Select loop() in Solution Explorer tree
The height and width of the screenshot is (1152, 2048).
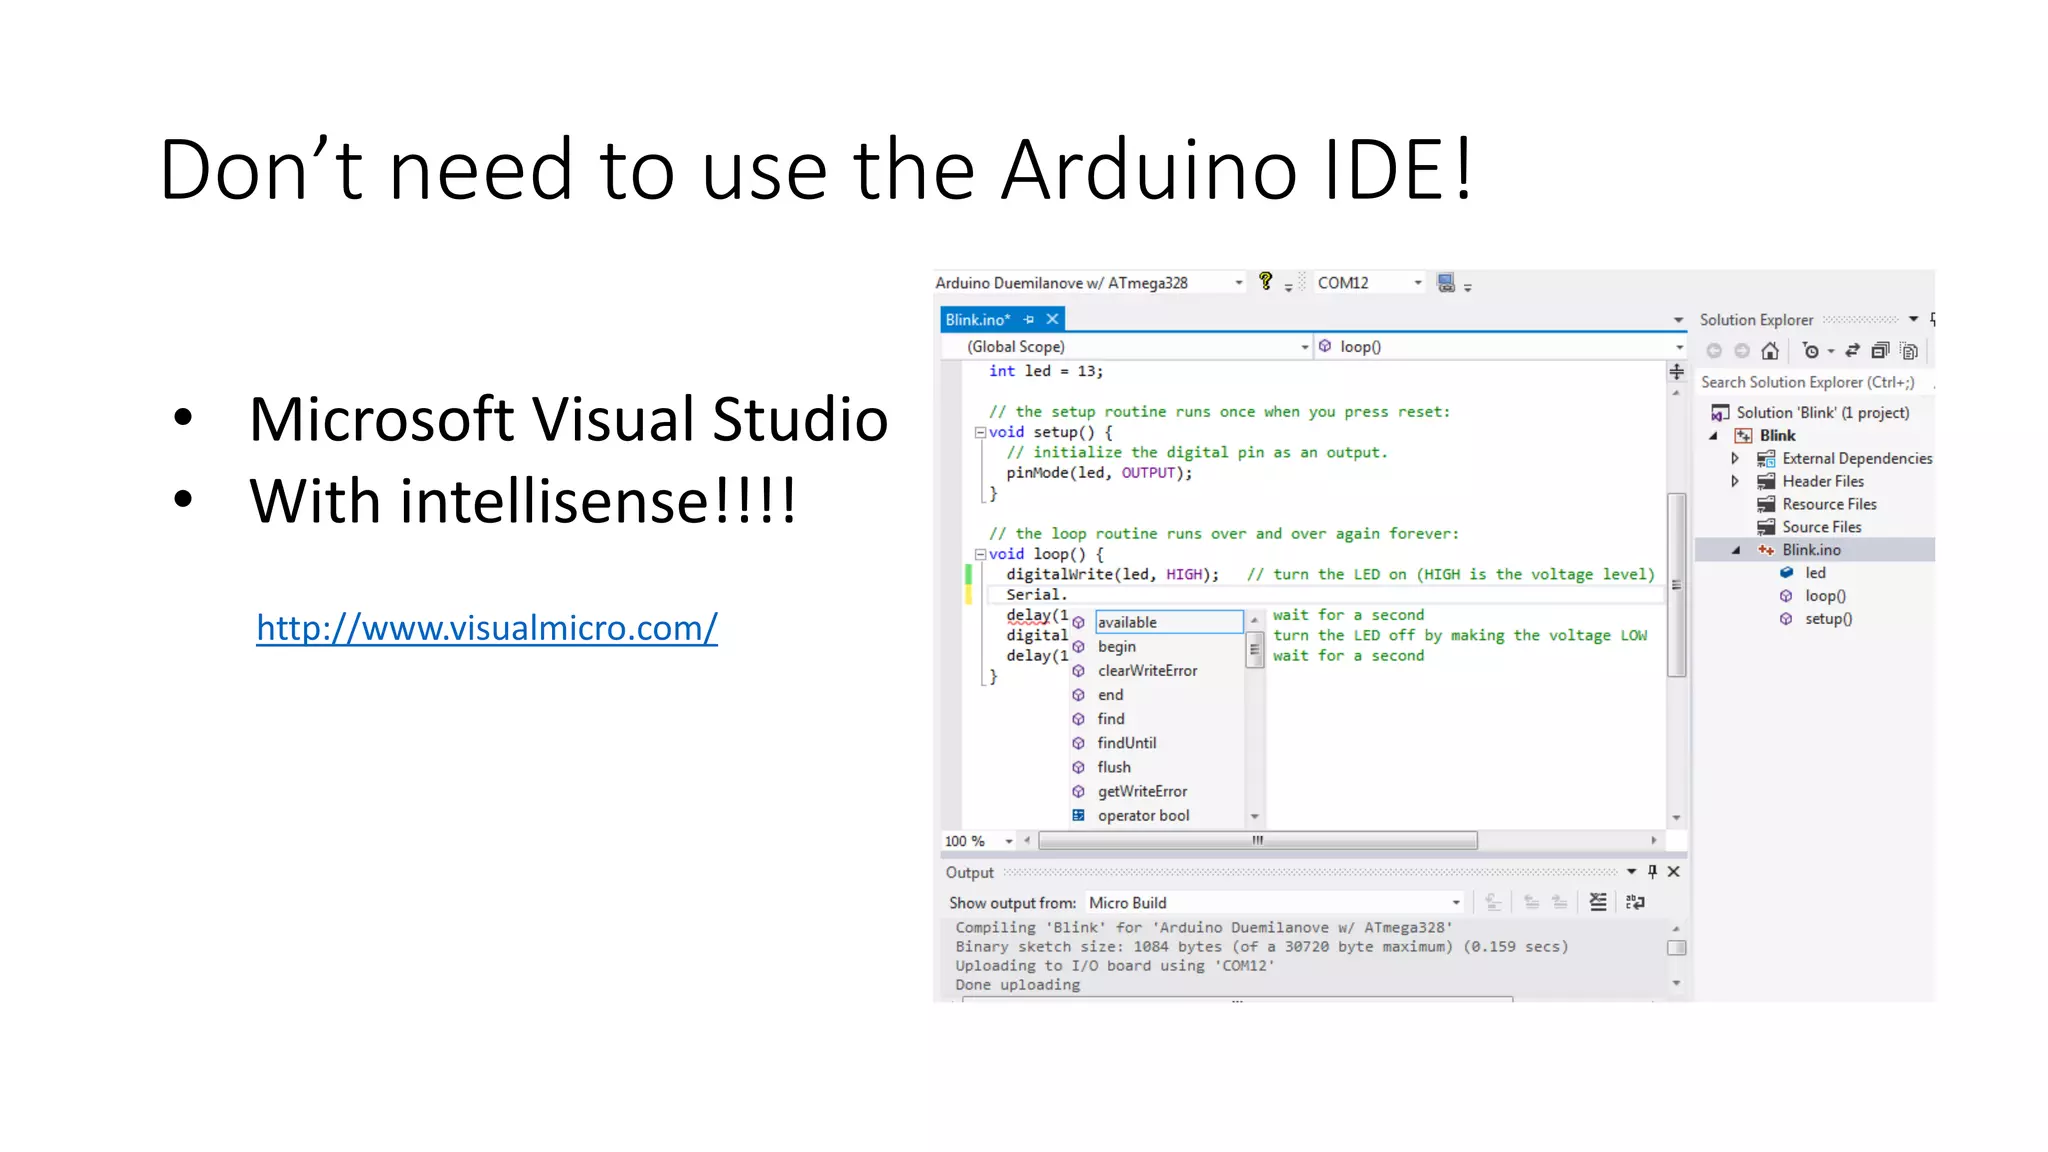pos(1825,597)
